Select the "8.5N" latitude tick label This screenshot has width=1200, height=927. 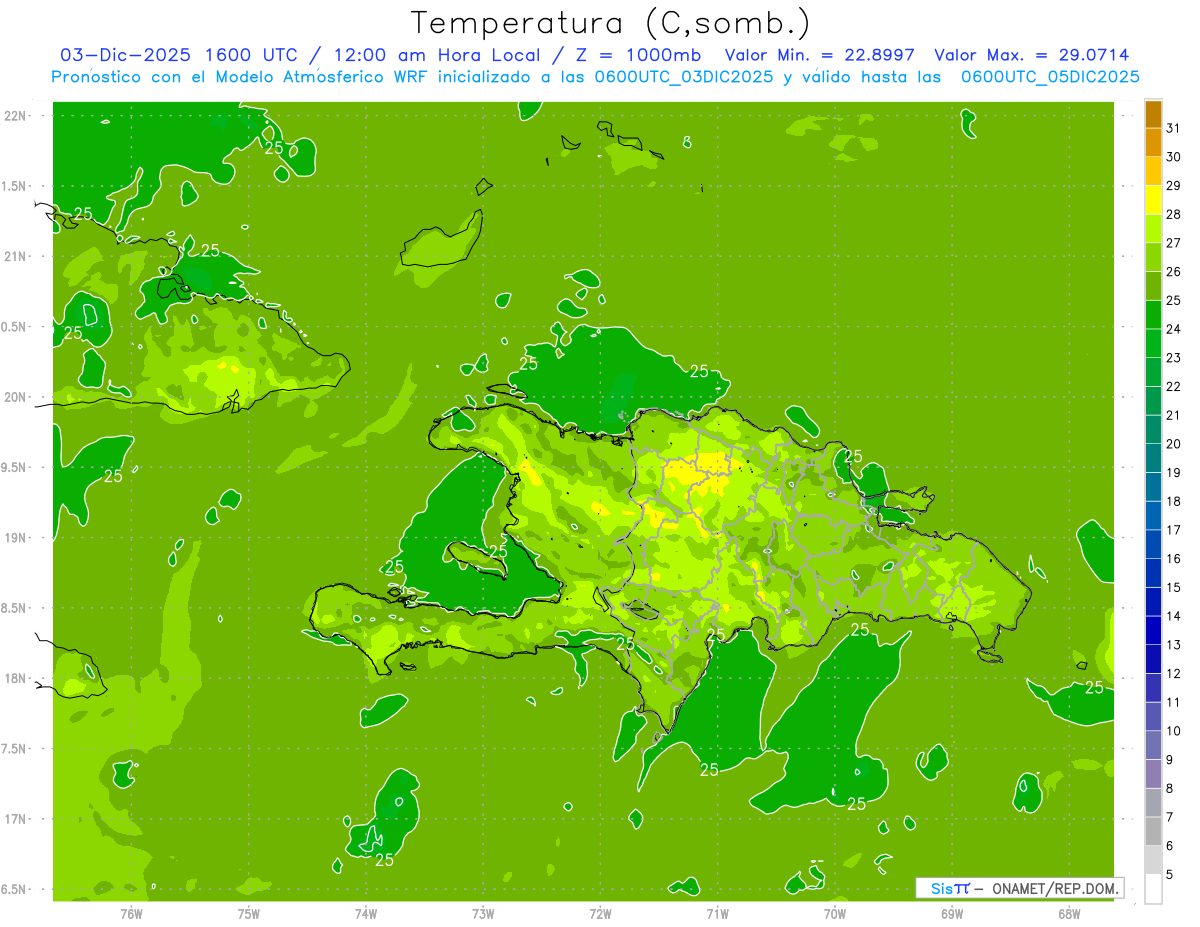click(x=15, y=608)
